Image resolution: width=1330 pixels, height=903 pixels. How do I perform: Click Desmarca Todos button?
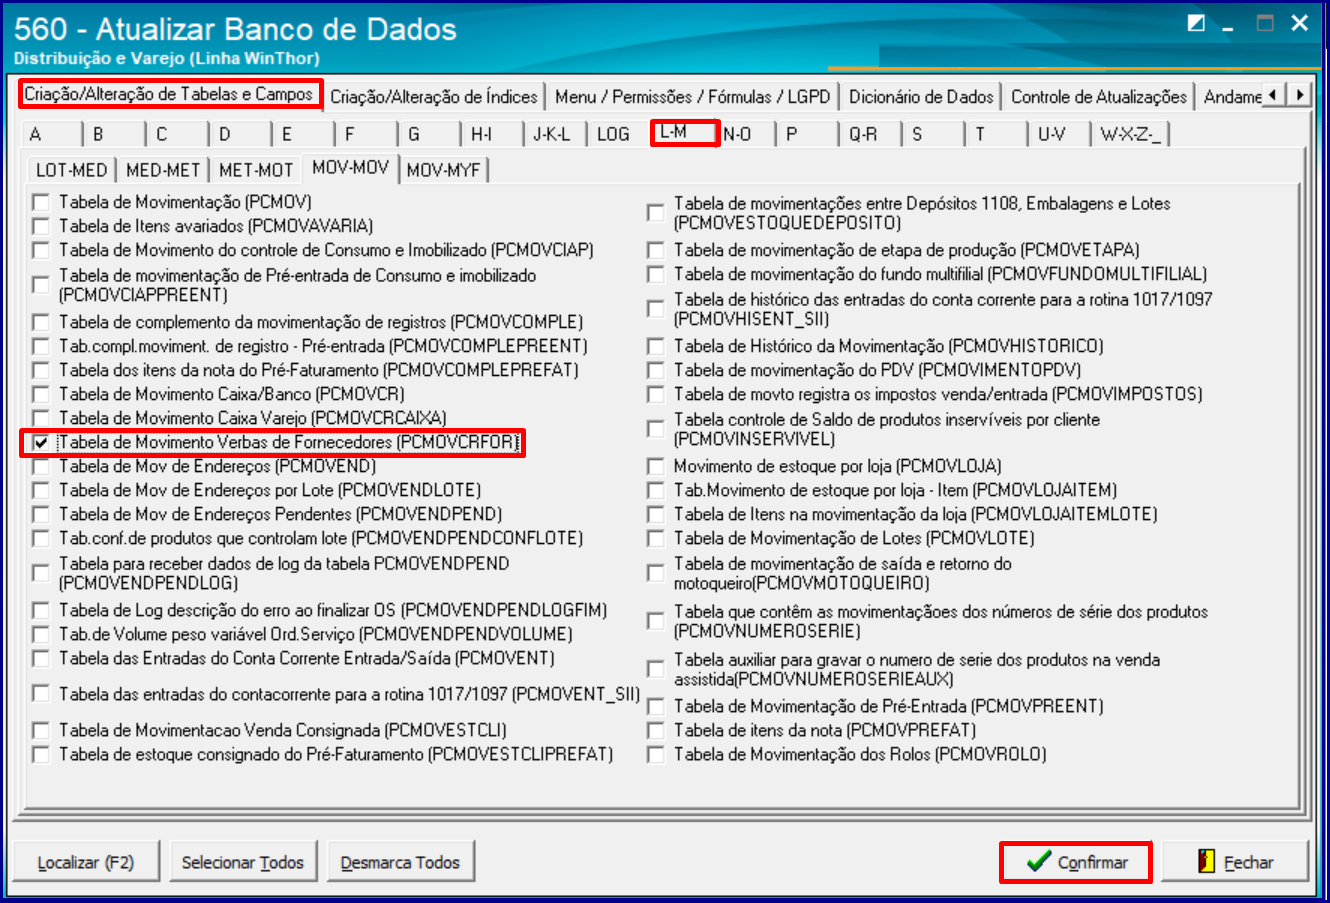coord(400,862)
